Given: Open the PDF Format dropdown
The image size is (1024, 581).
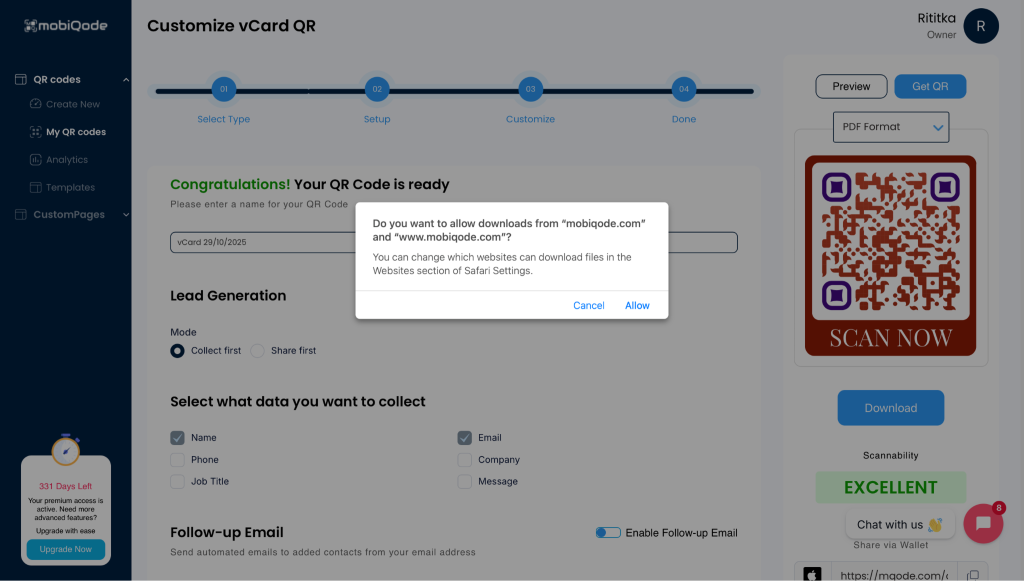Looking at the screenshot, I should [x=890, y=127].
